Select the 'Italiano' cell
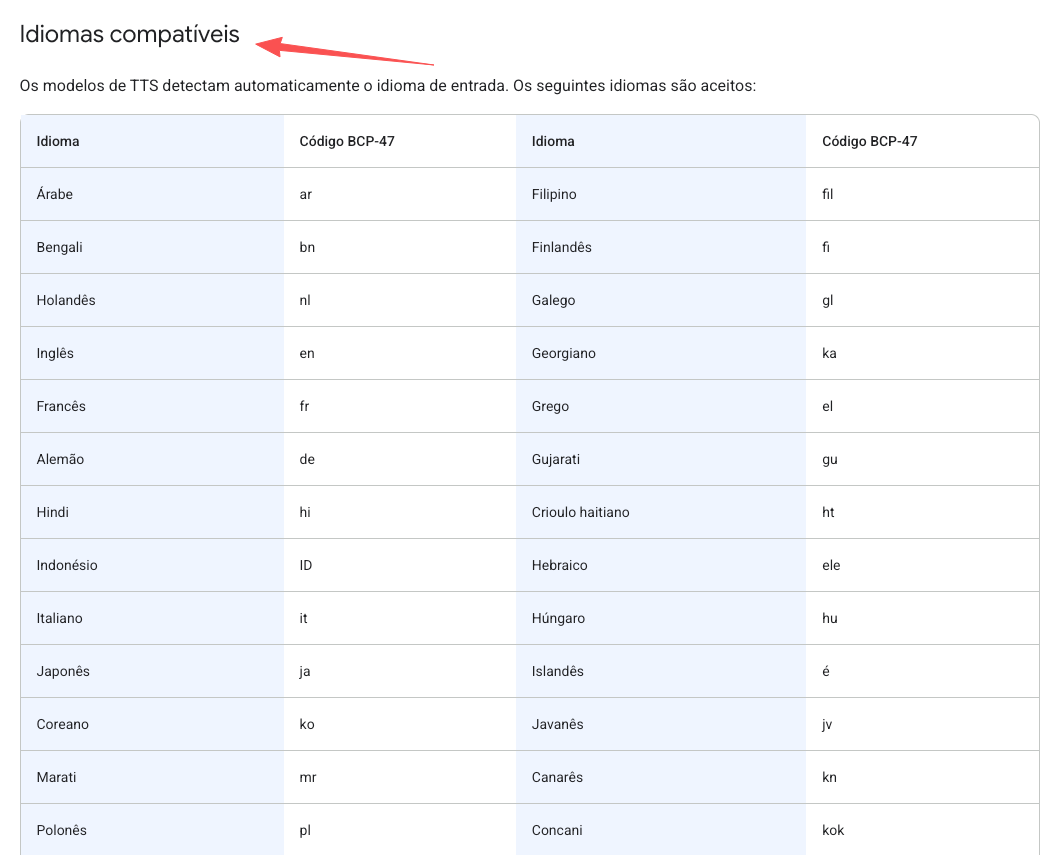This screenshot has height=855, width=1059. (x=152, y=619)
